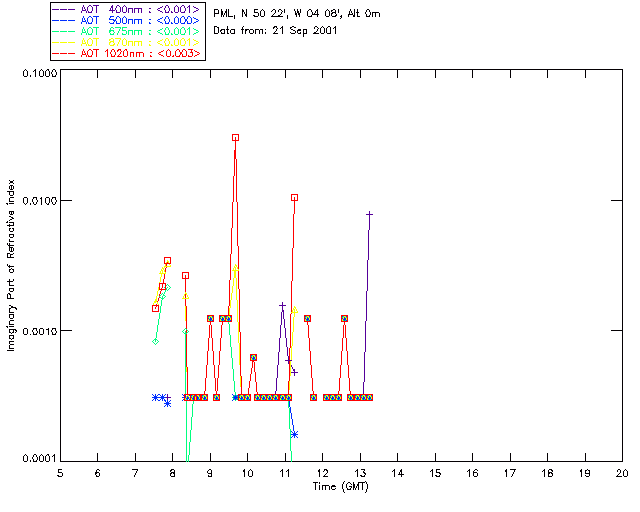The width and height of the screenshot is (640, 512).
Task: Click the 'Data from: 21 Sep 2001' text
Action: point(275,31)
